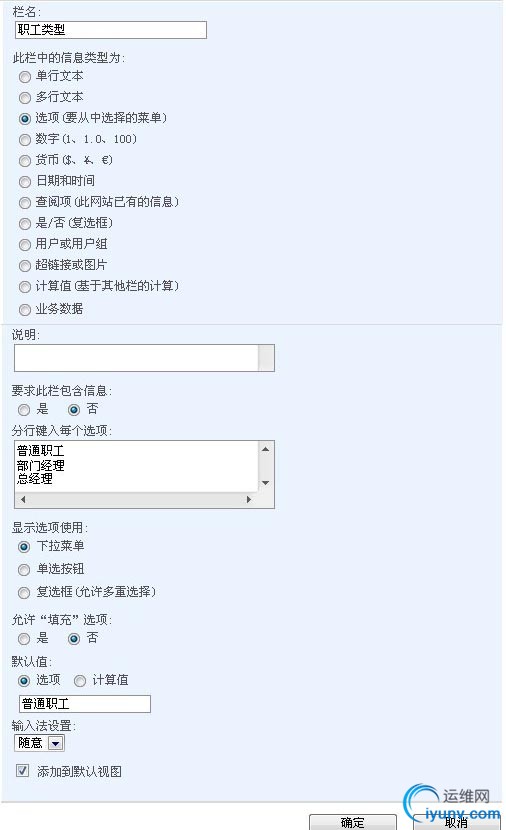
Task: Click the 取消 button
Action: tap(456, 822)
